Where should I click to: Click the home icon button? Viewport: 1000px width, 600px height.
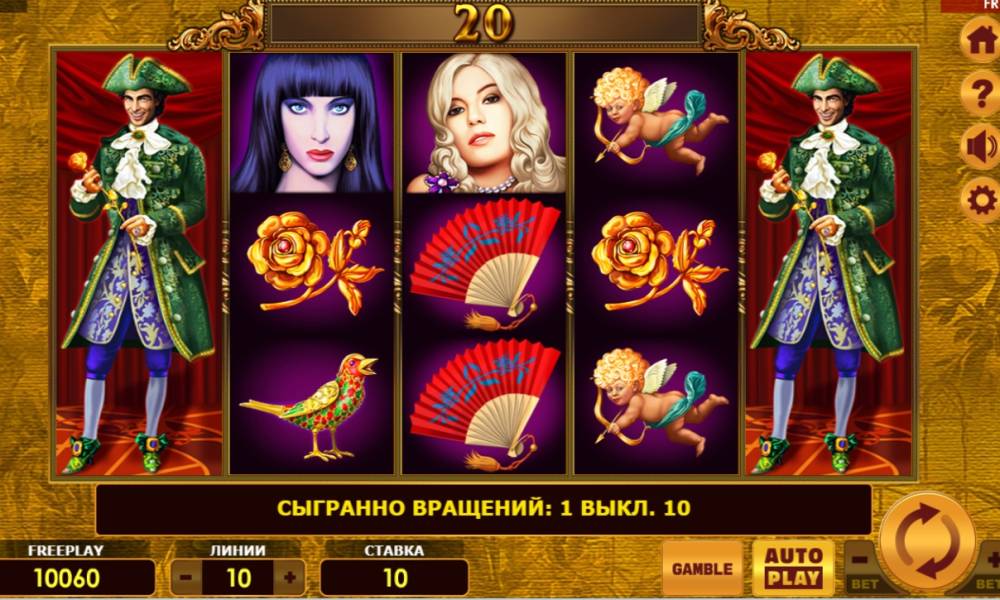pyautogui.click(x=982, y=41)
